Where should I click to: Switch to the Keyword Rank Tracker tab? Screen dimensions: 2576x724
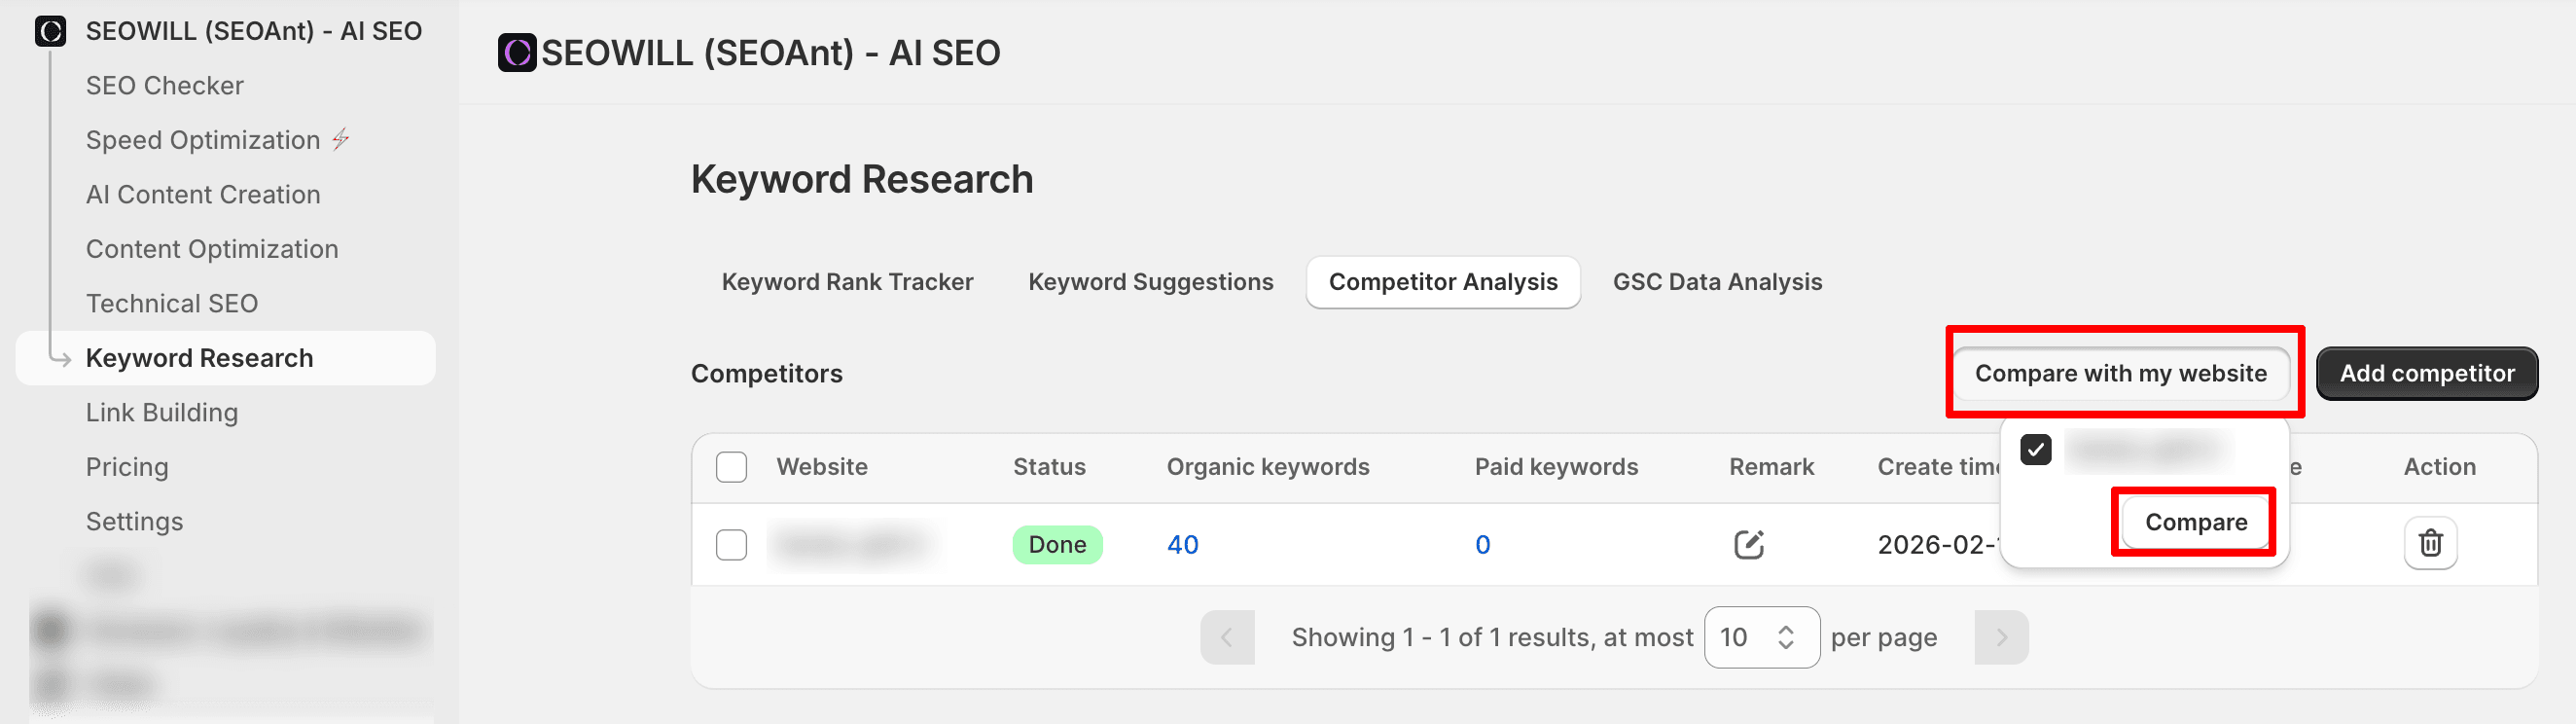[847, 282]
